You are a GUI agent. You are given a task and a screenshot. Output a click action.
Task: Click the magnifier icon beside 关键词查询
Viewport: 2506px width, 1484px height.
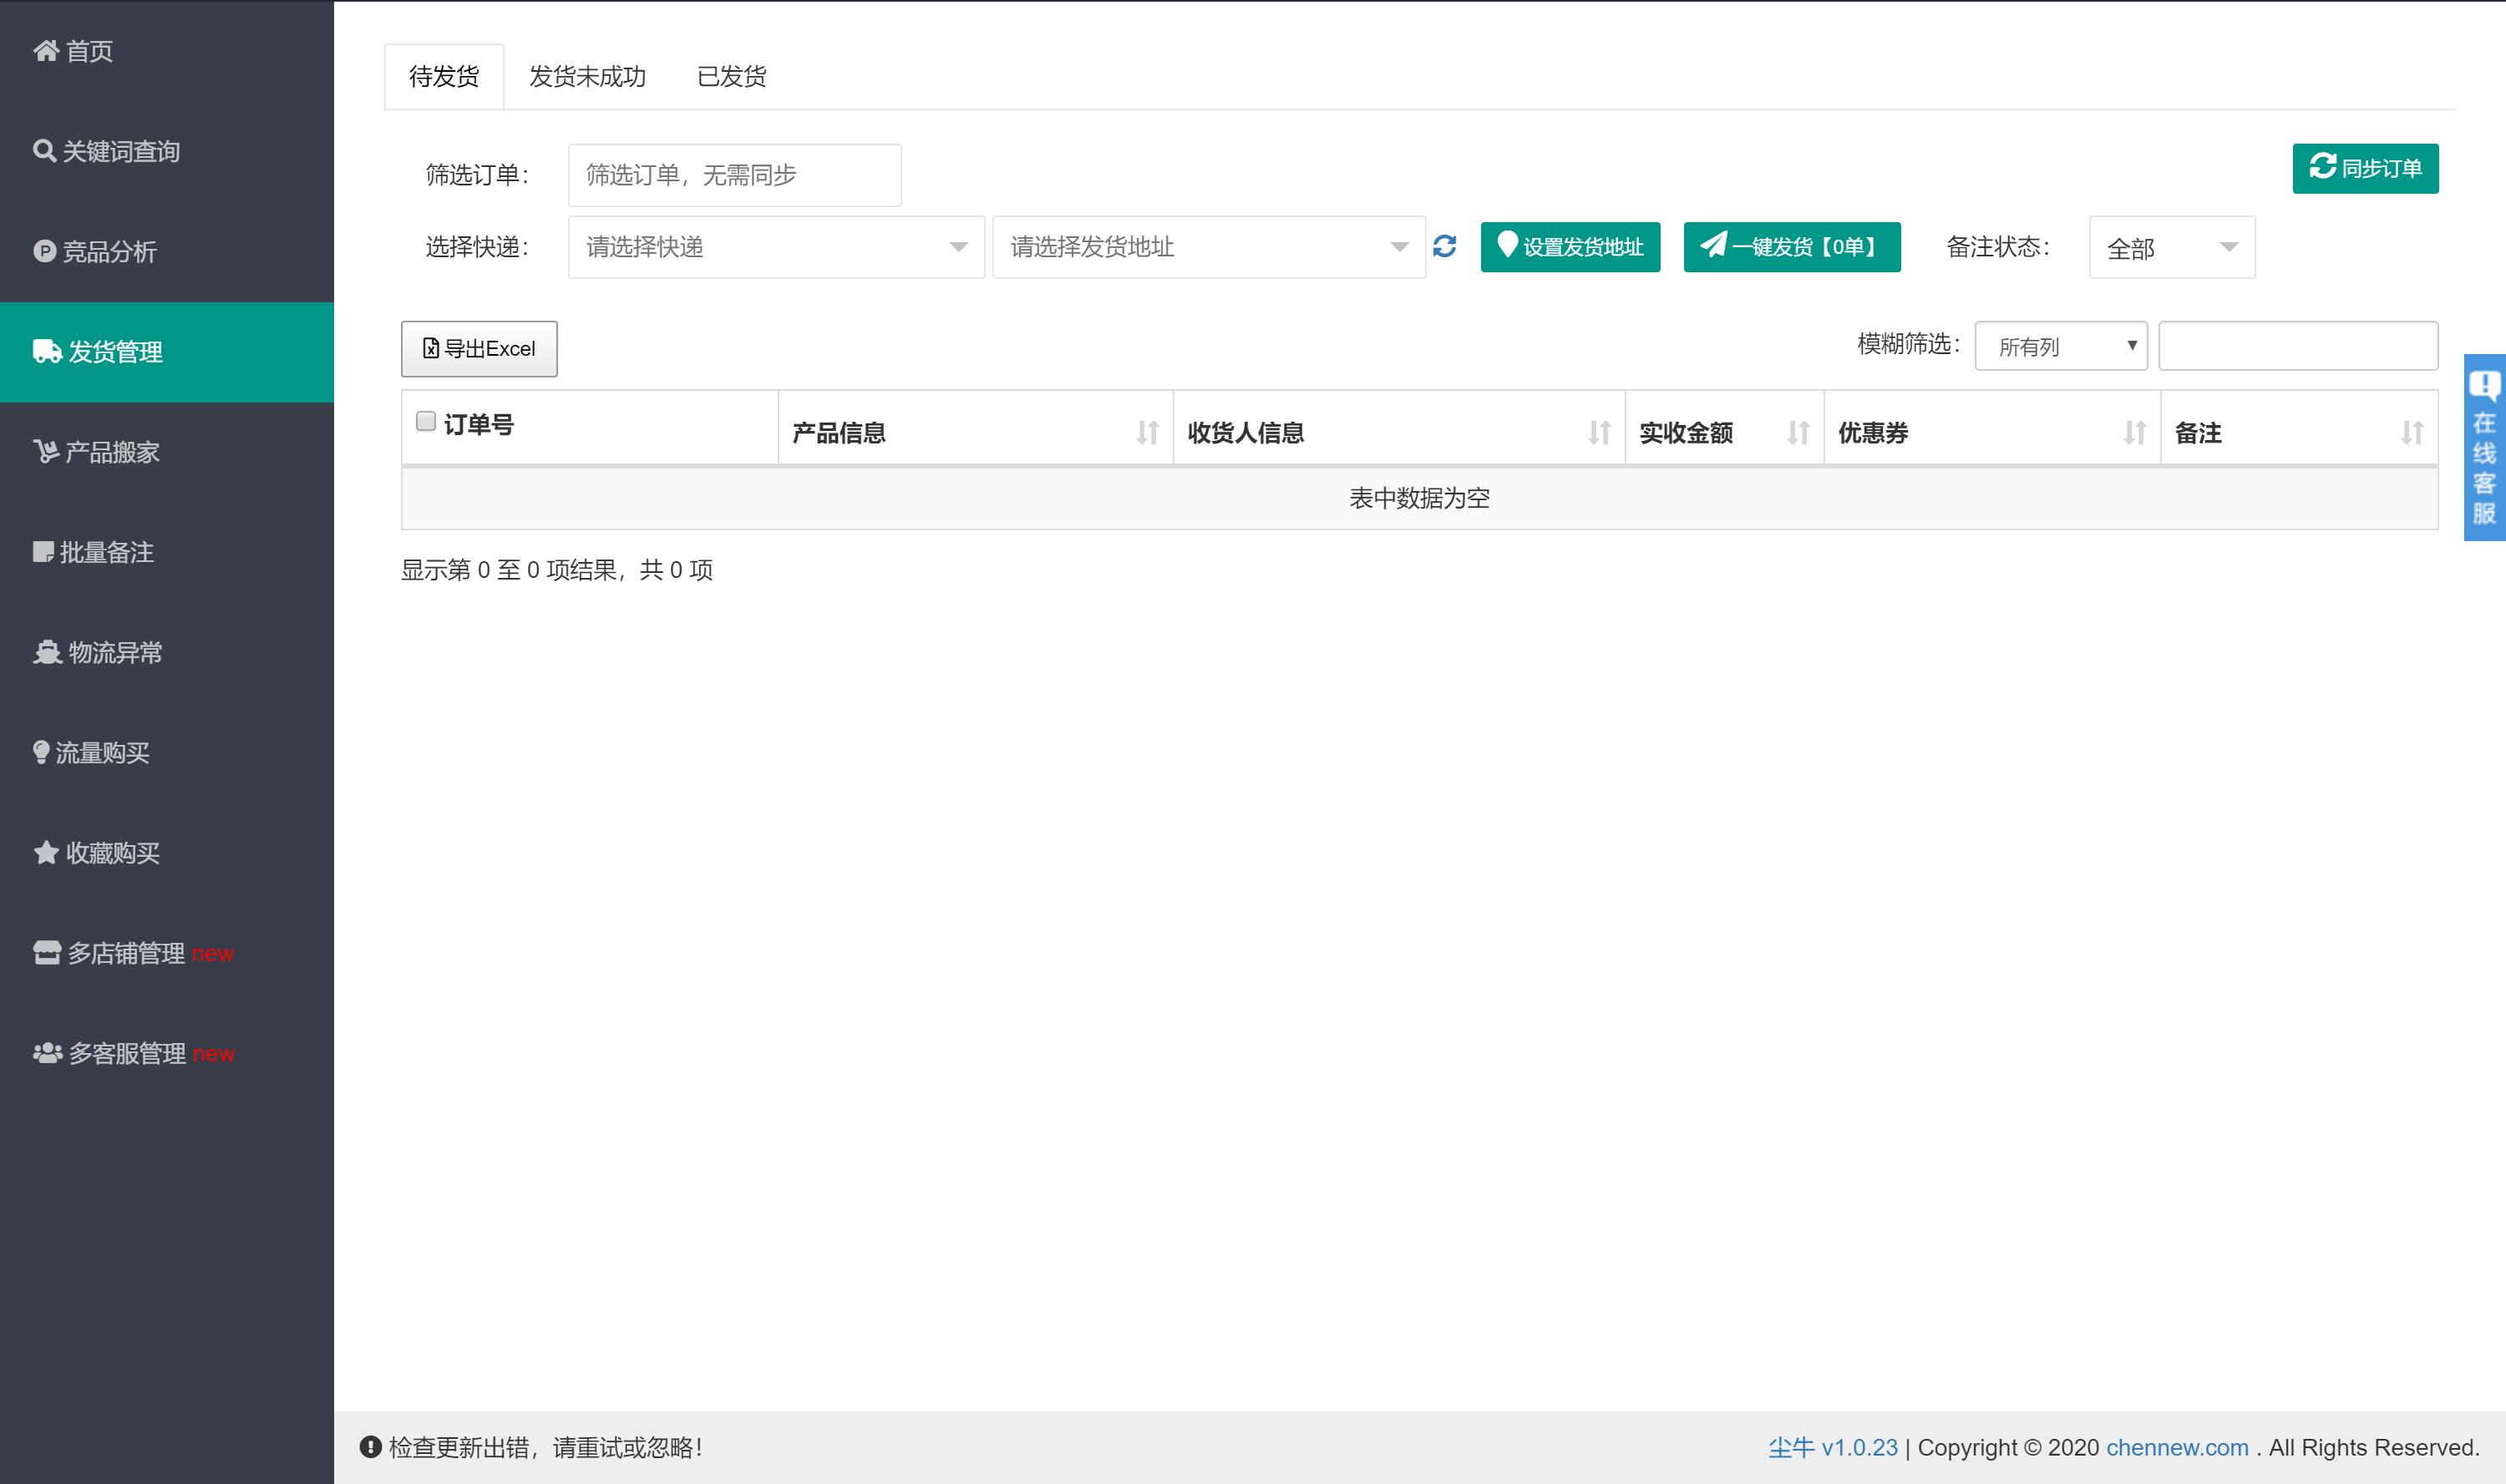[x=45, y=151]
